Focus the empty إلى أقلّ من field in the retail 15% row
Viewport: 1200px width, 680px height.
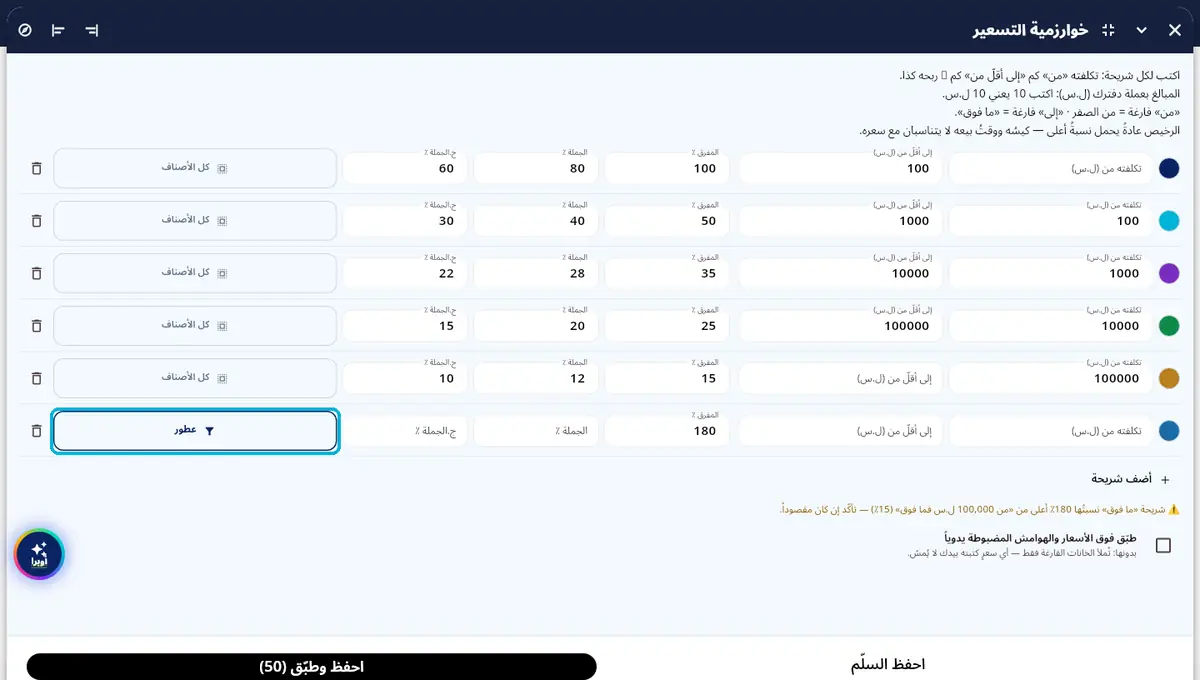pyautogui.click(x=838, y=379)
